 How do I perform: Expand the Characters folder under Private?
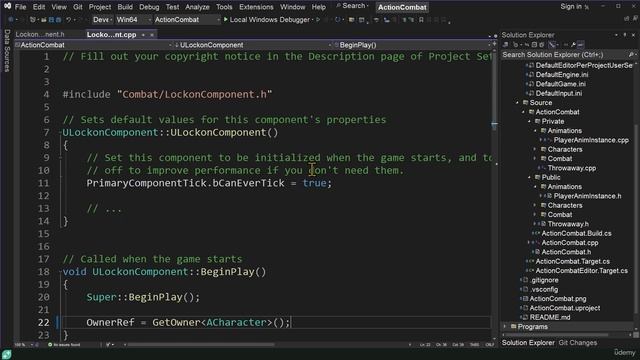535,149
